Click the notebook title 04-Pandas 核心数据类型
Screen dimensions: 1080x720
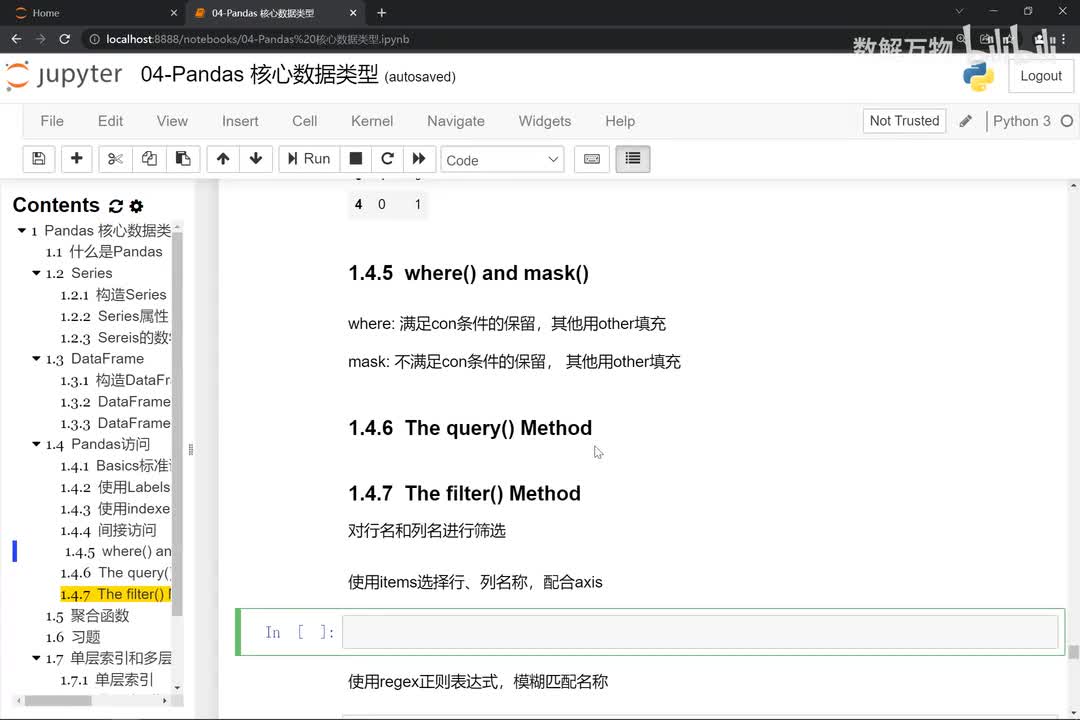tap(260, 74)
